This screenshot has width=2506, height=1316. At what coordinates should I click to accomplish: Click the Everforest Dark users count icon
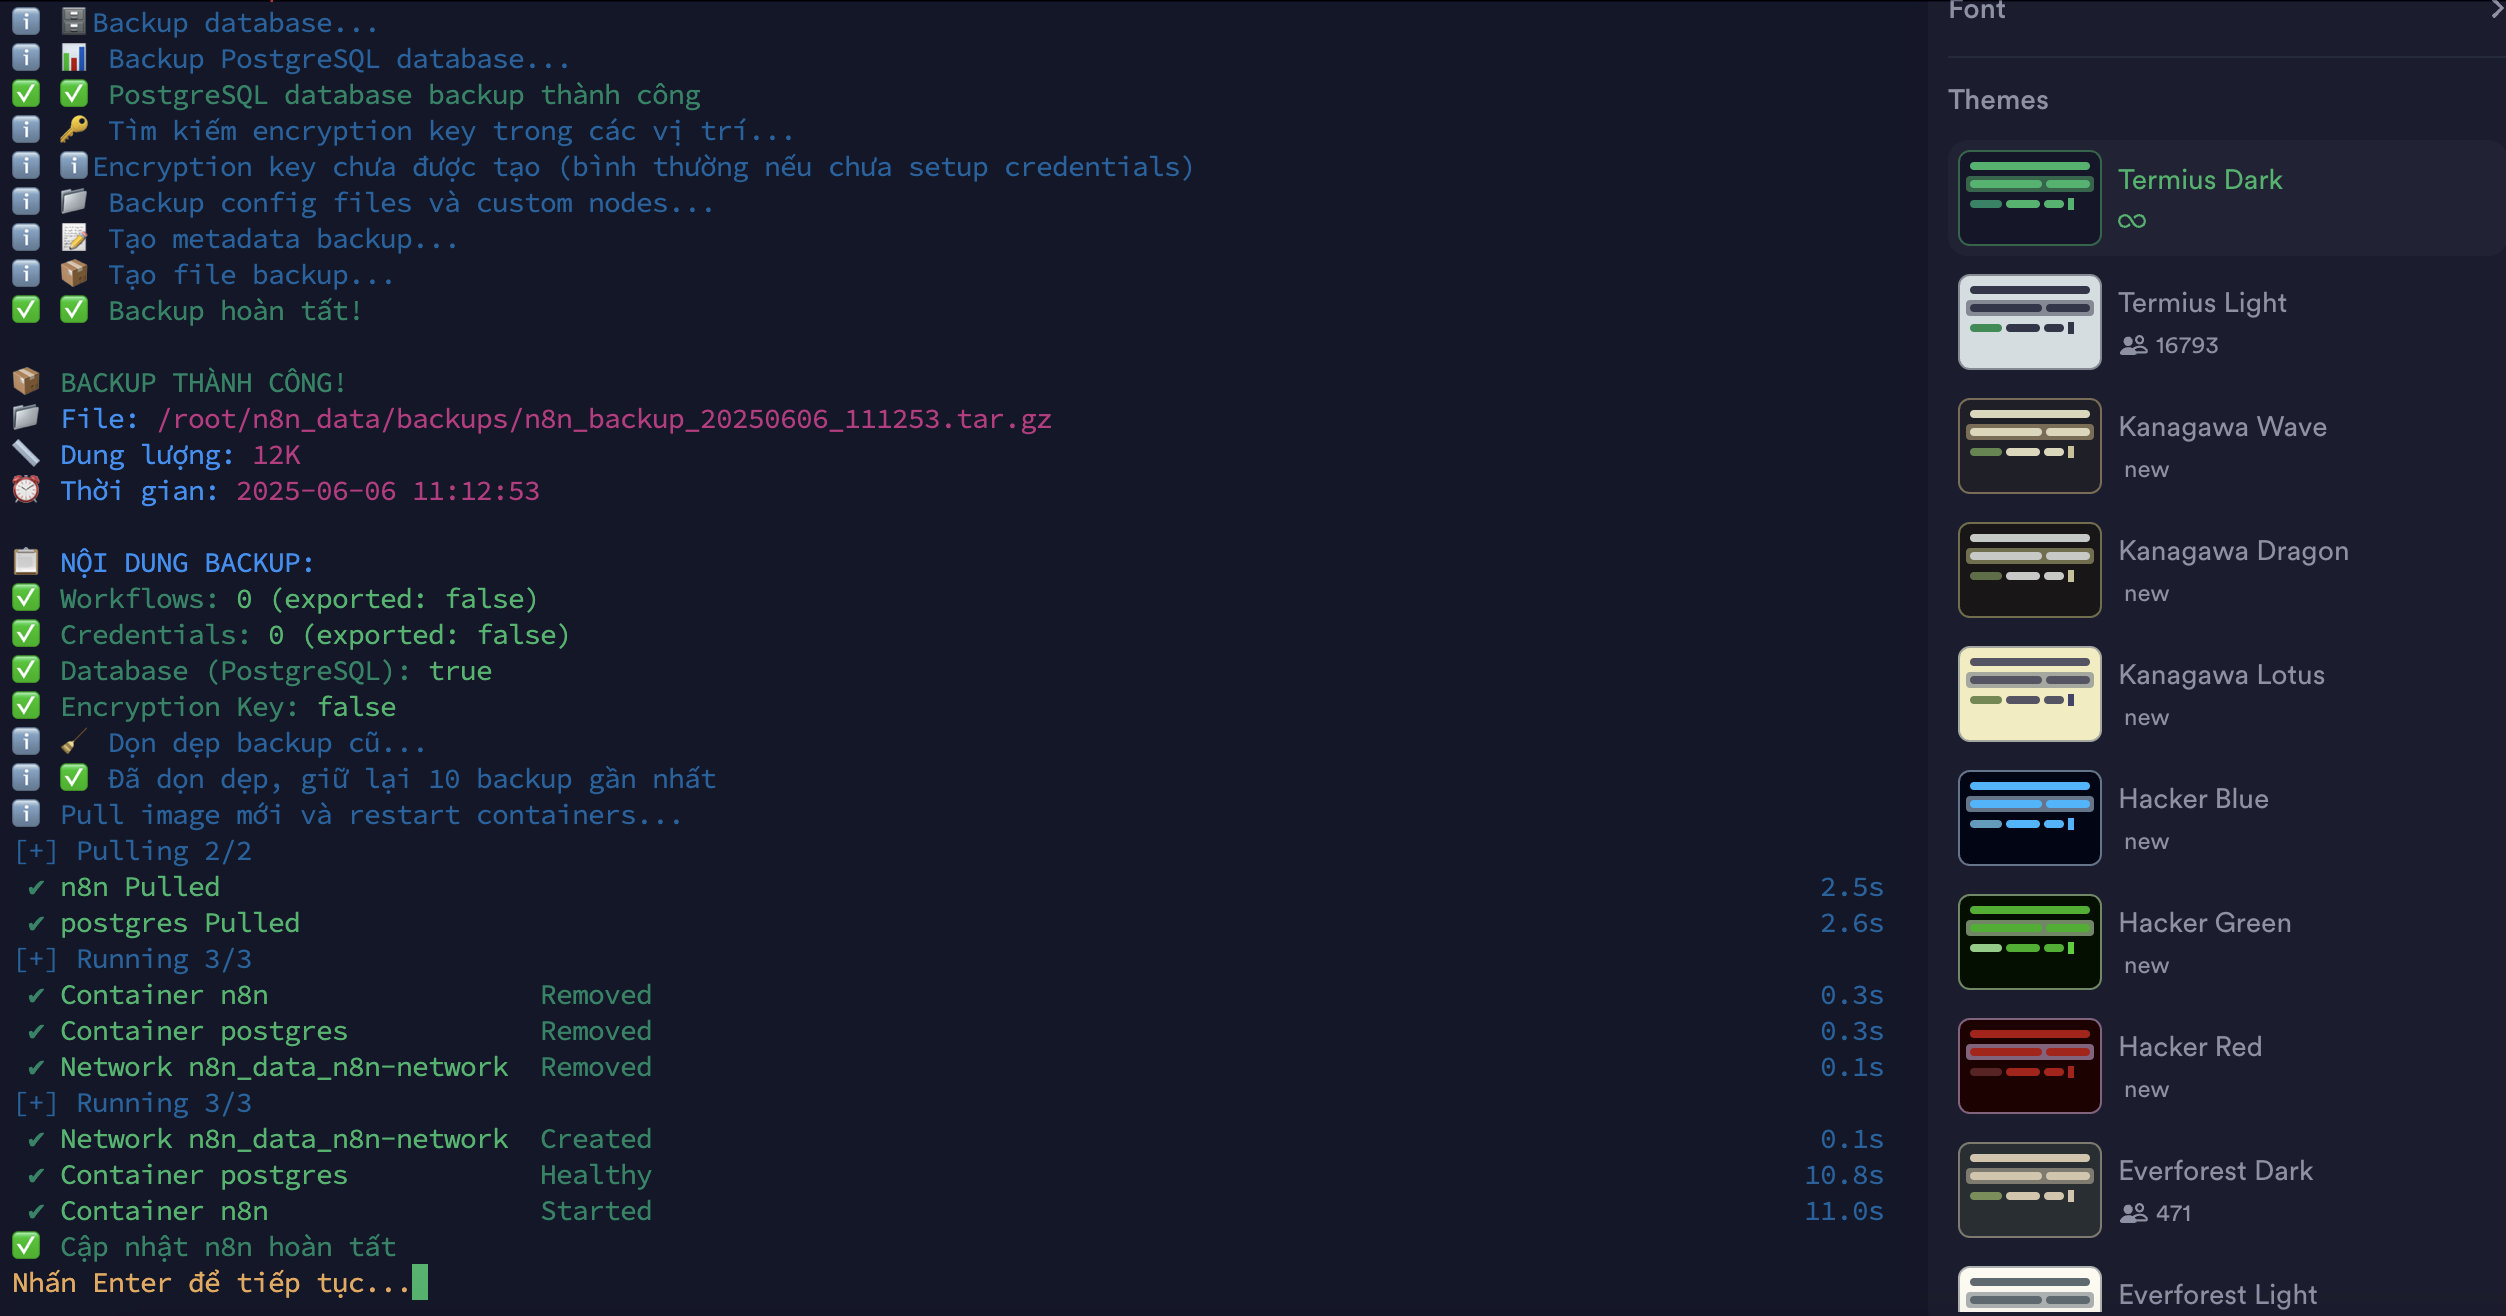click(2133, 1213)
